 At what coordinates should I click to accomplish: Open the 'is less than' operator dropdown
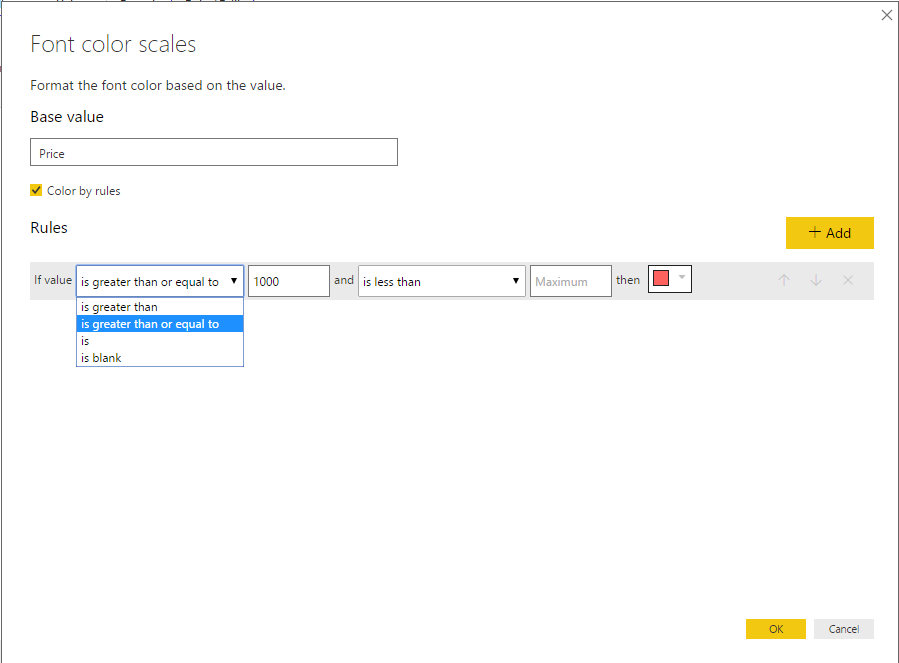click(x=441, y=281)
